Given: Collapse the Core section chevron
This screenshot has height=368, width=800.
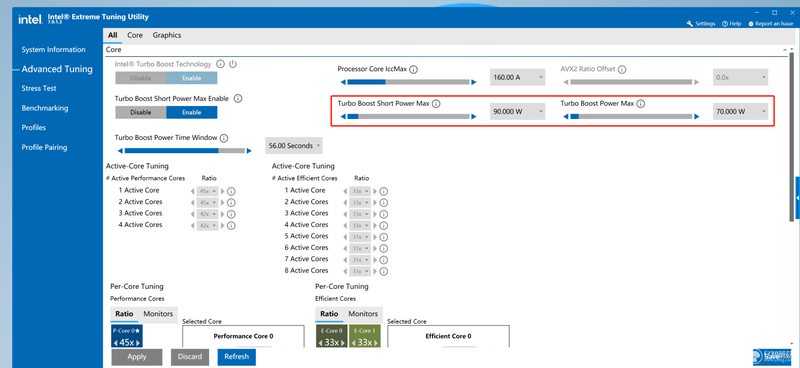Looking at the screenshot, I should click(785, 50).
